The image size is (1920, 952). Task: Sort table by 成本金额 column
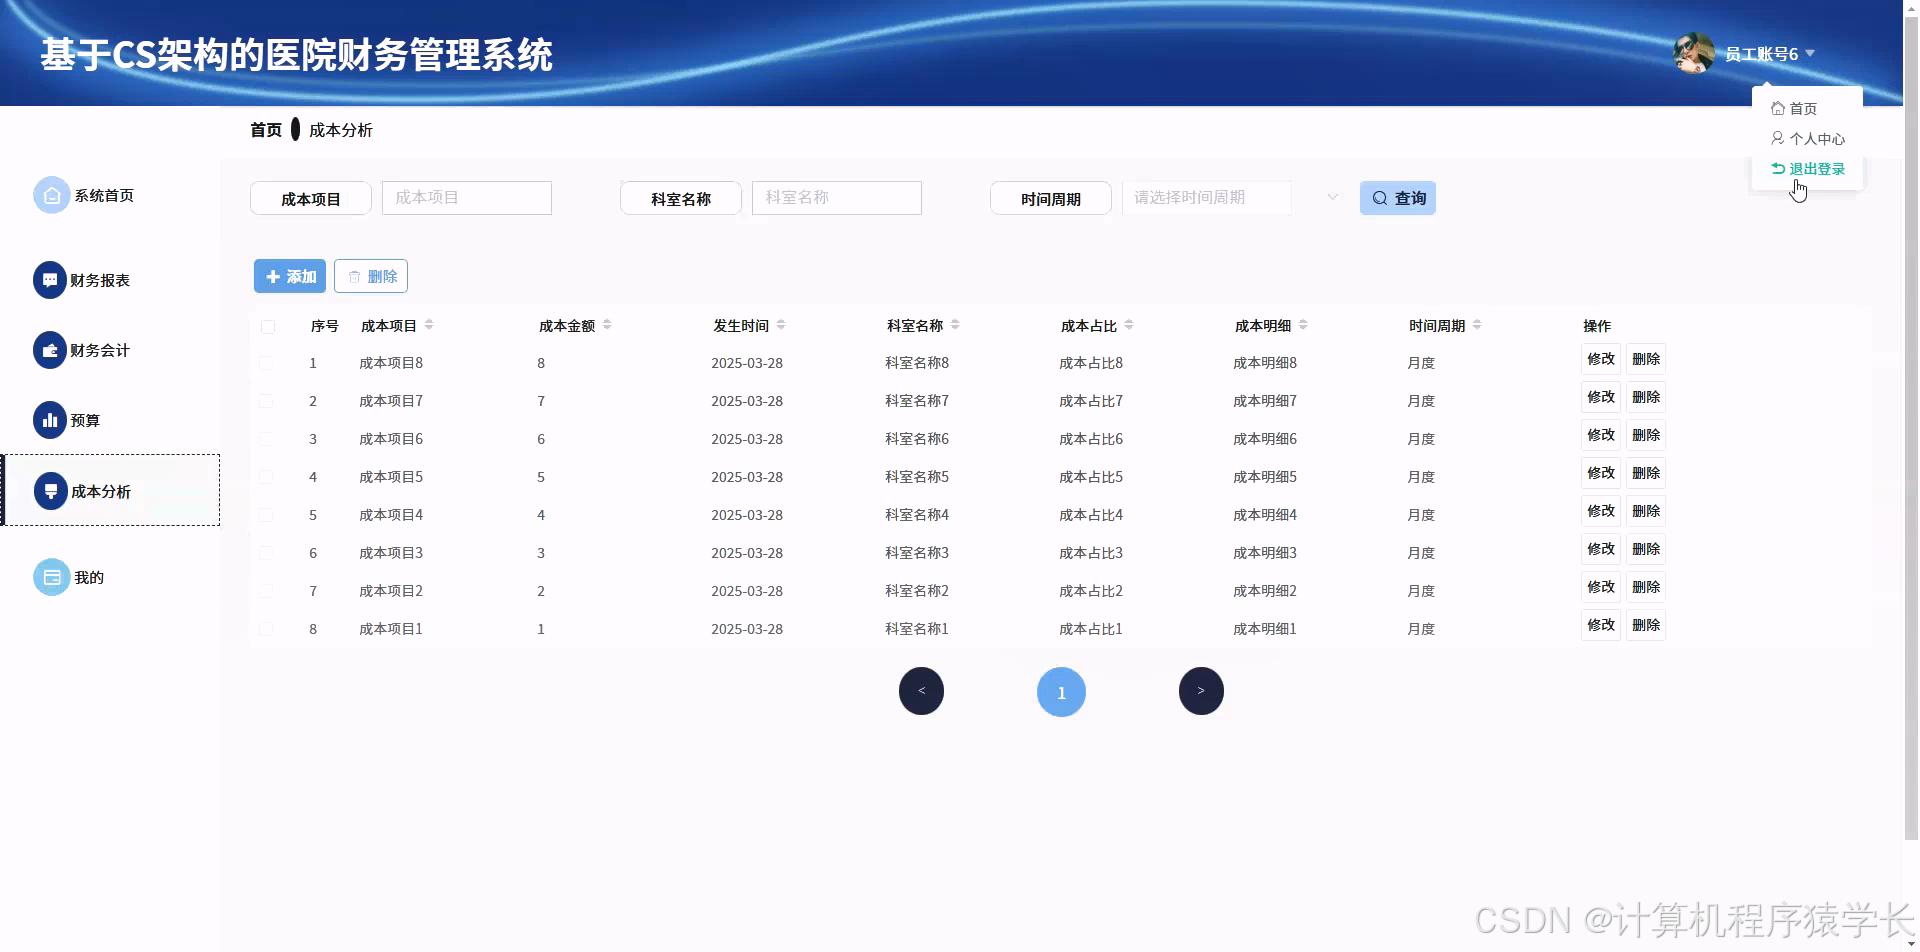tap(608, 324)
